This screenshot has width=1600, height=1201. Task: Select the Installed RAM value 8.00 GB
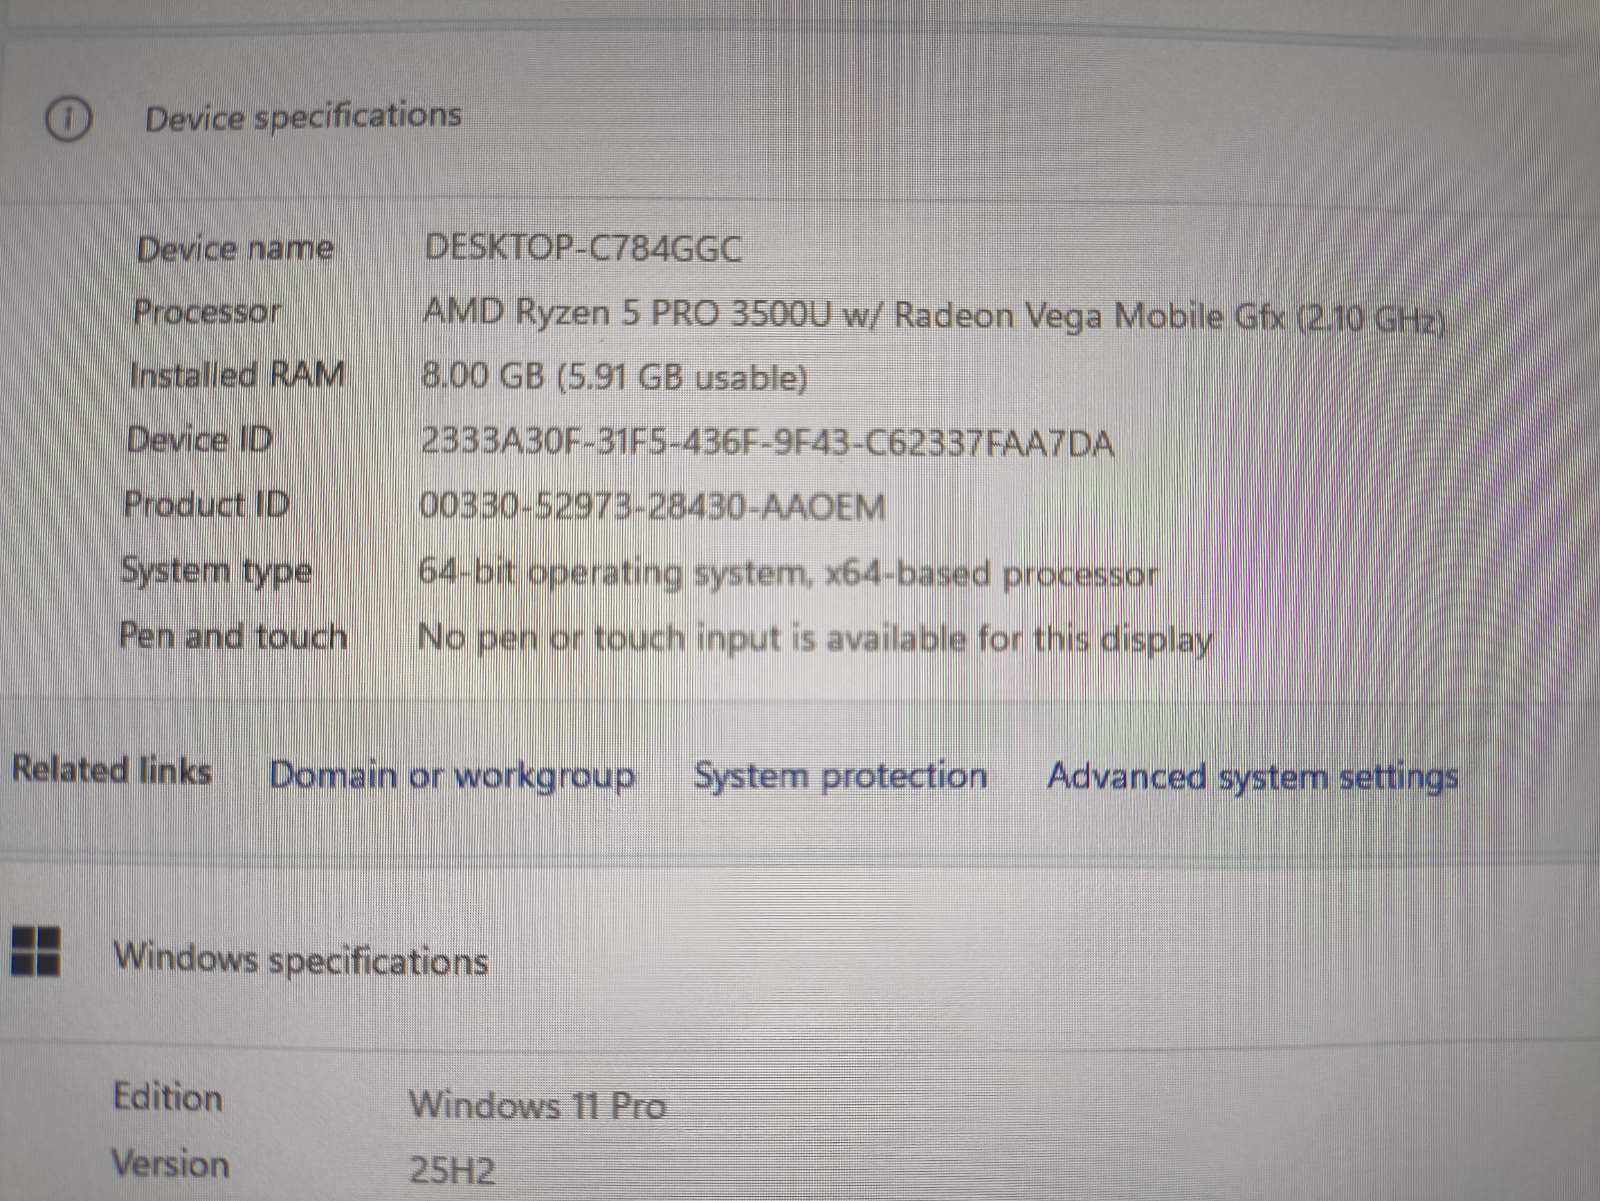(613, 377)
